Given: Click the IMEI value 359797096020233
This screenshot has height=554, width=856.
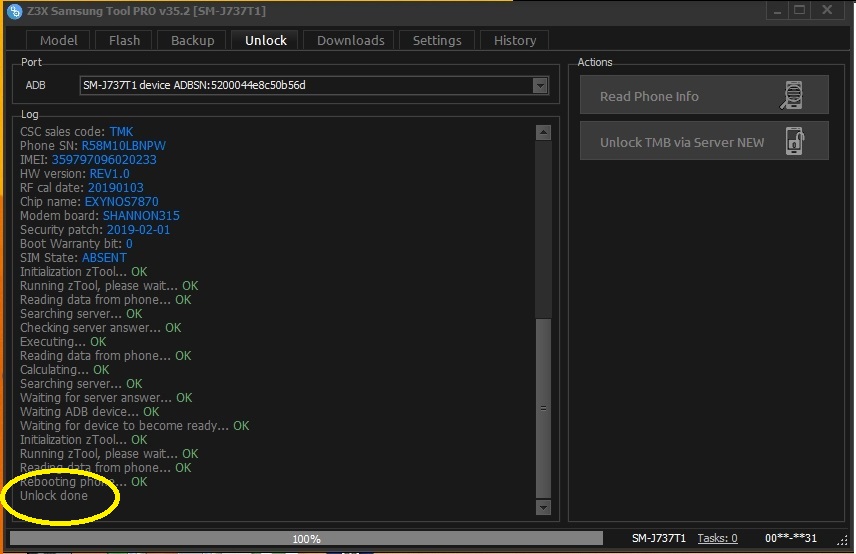Looking at the screenshot, I should pos(104,159).
